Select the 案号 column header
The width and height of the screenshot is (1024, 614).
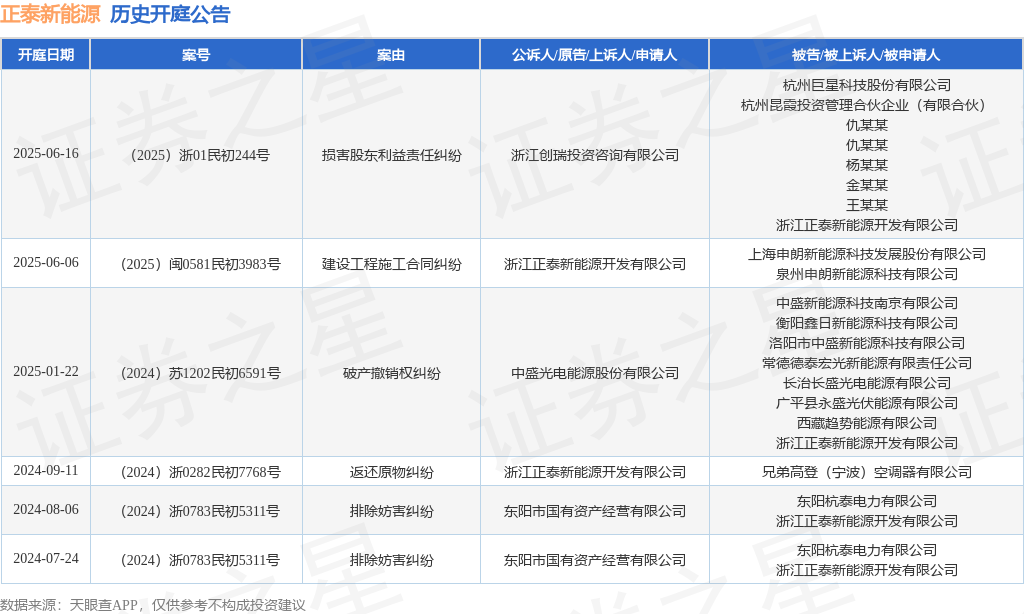pos(196,55)
